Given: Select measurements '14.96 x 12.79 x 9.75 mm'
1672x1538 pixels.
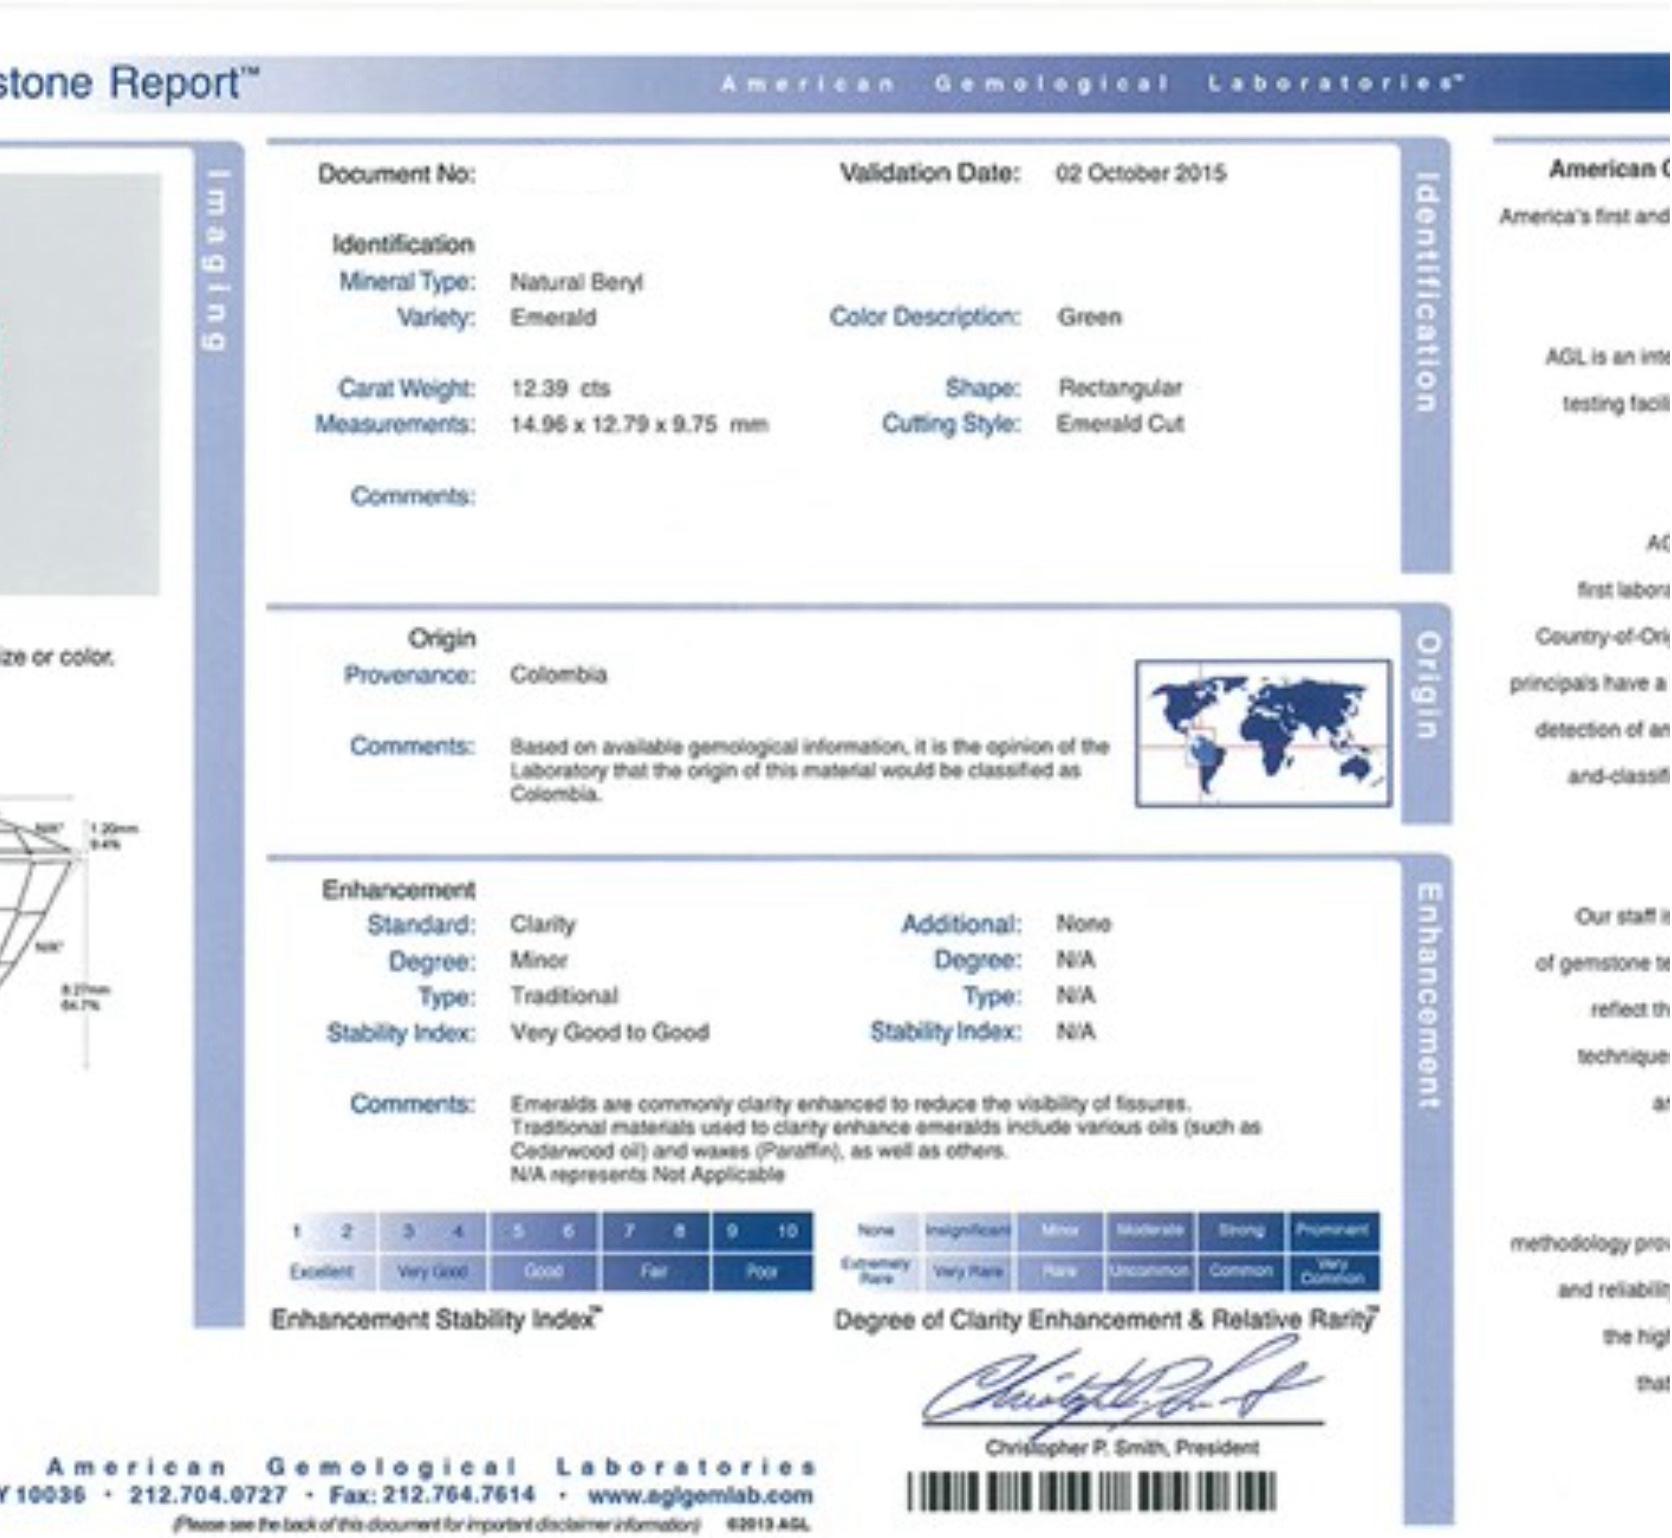Looking at the screenshot, I should (639, 424).
